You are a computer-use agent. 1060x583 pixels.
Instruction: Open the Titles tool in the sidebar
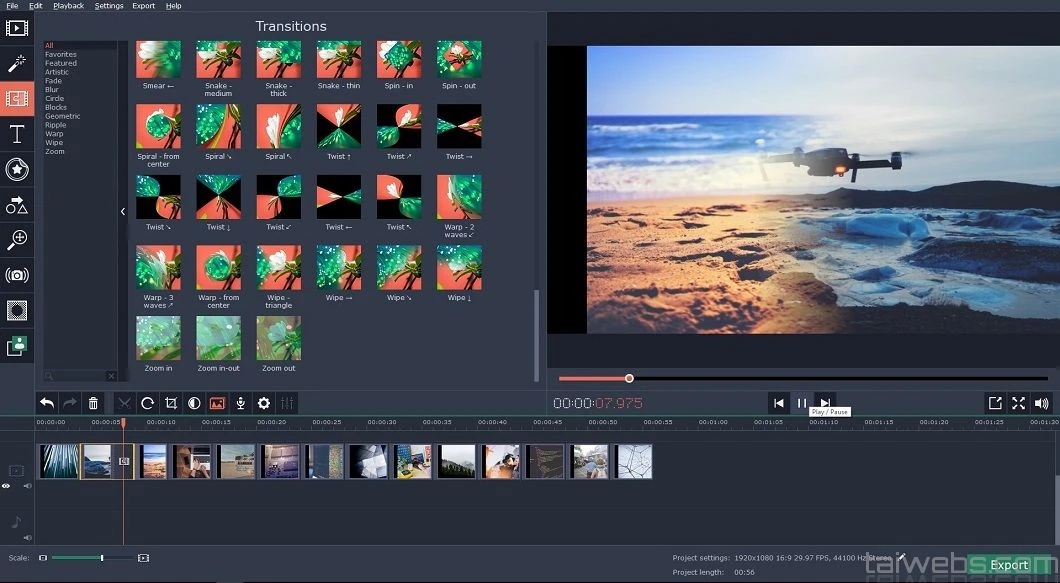(17, 135)
